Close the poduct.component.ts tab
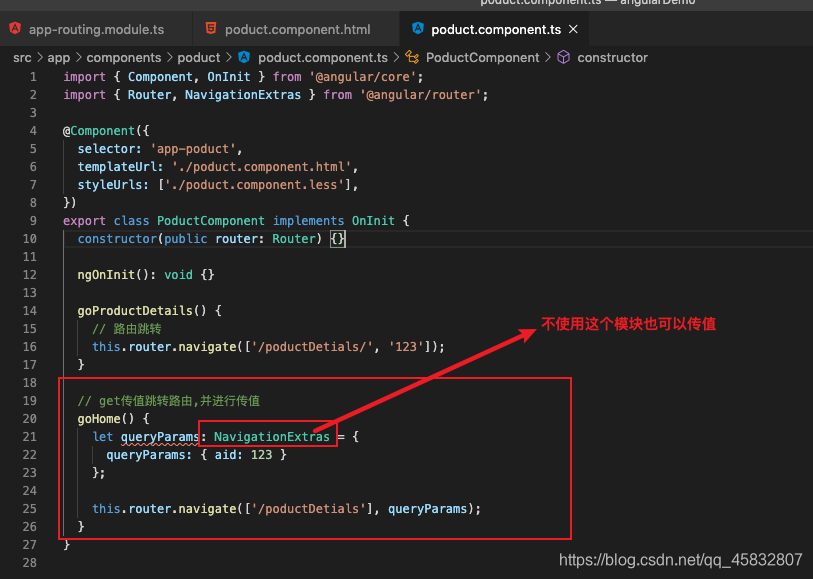The width and height of the screenshot is (813, 579). tap(573, 30)
